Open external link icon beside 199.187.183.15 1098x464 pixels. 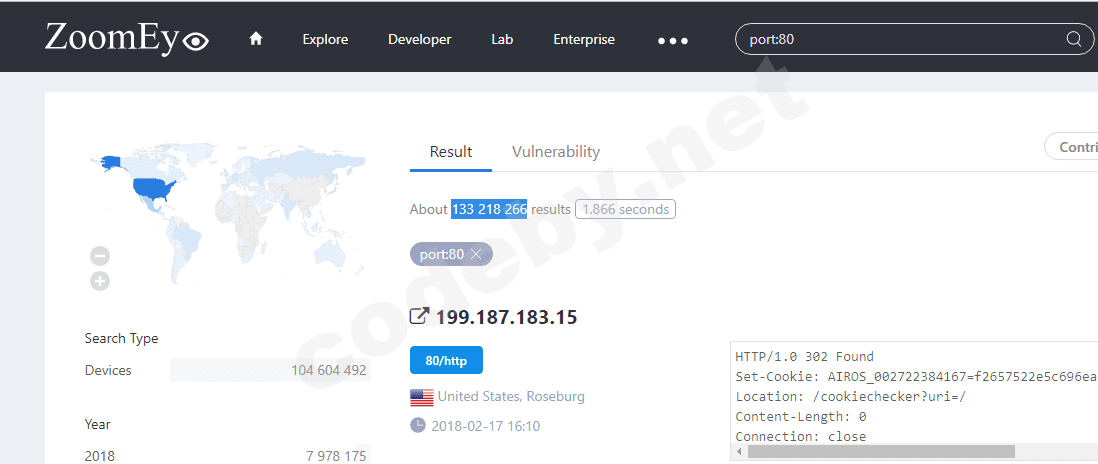tap(419, 317)
